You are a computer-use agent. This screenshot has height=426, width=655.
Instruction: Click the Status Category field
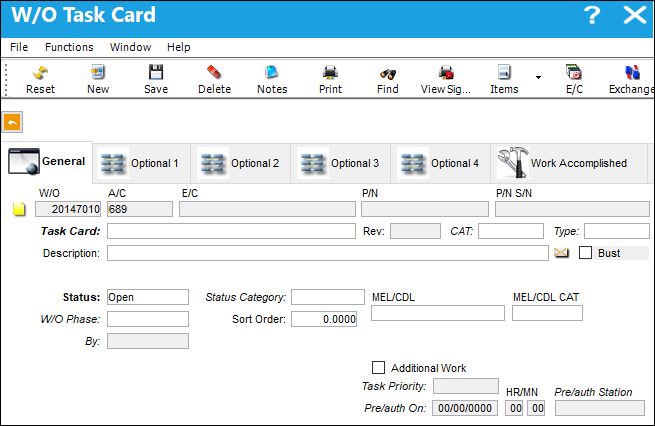[328, 297]
